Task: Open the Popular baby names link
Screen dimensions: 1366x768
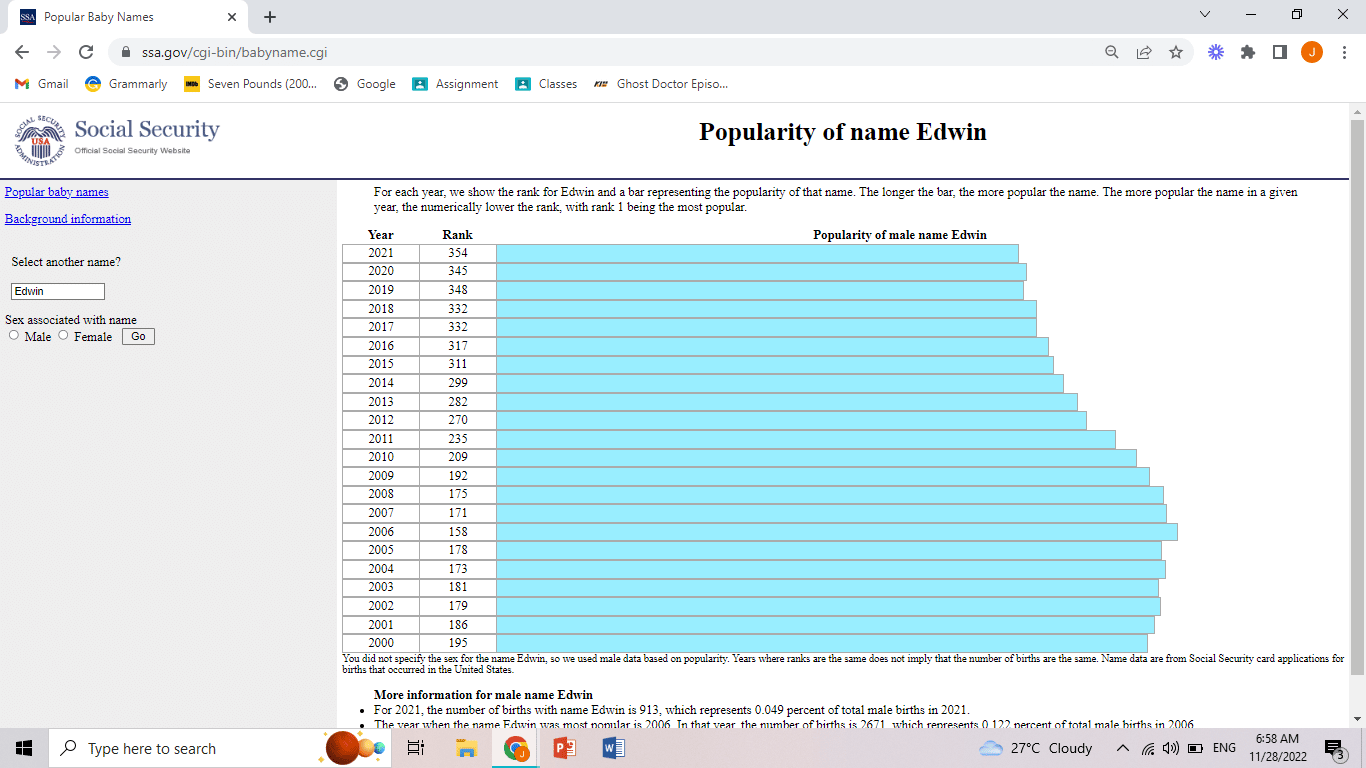Action: [57, 192]
